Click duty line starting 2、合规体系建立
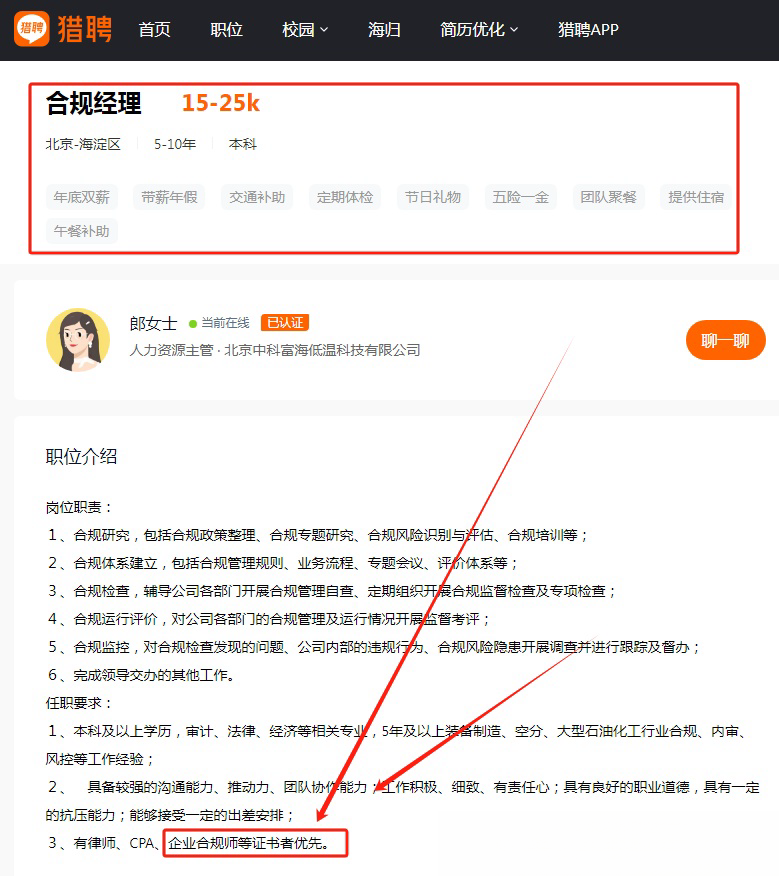779x876 pixels. pos(283,563)
